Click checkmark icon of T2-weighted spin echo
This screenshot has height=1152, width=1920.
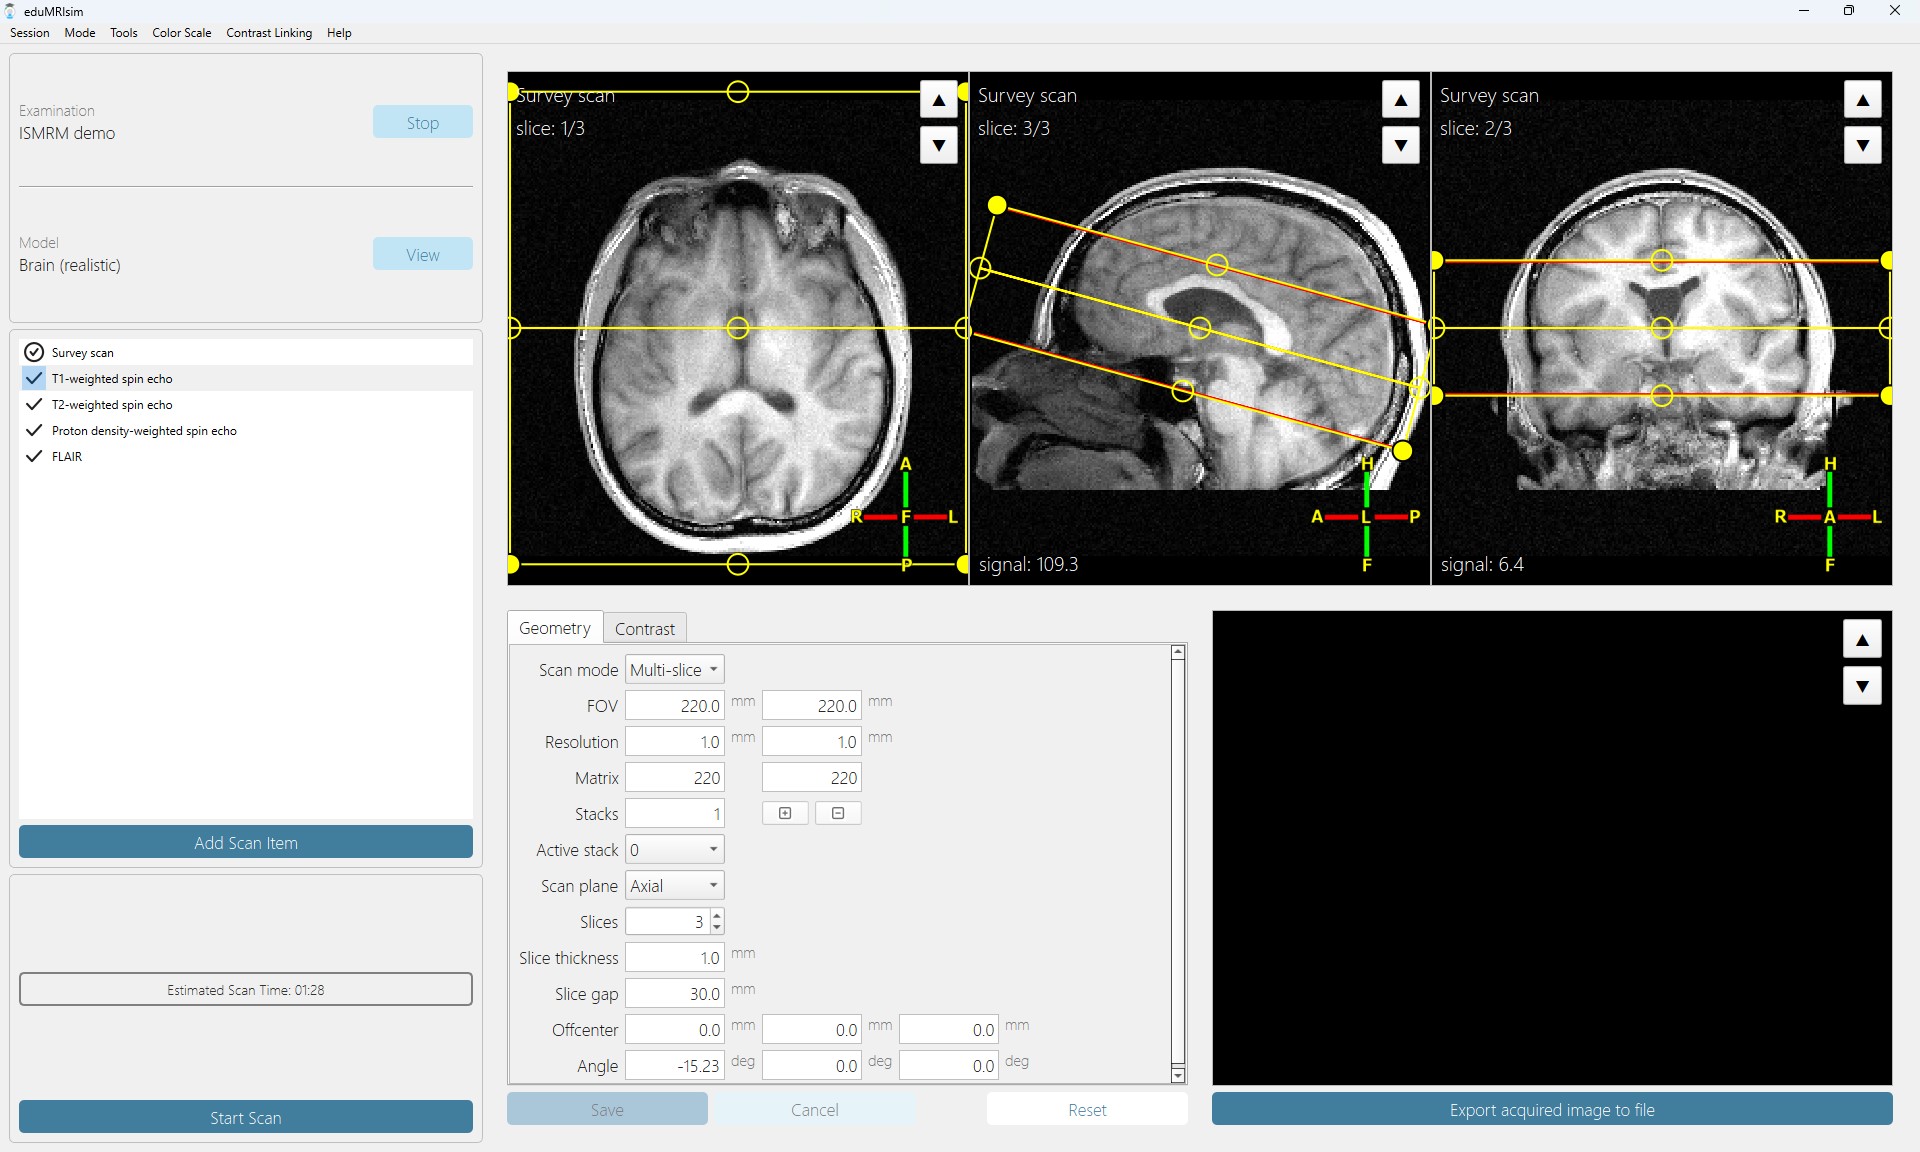(x=34, y=404)
